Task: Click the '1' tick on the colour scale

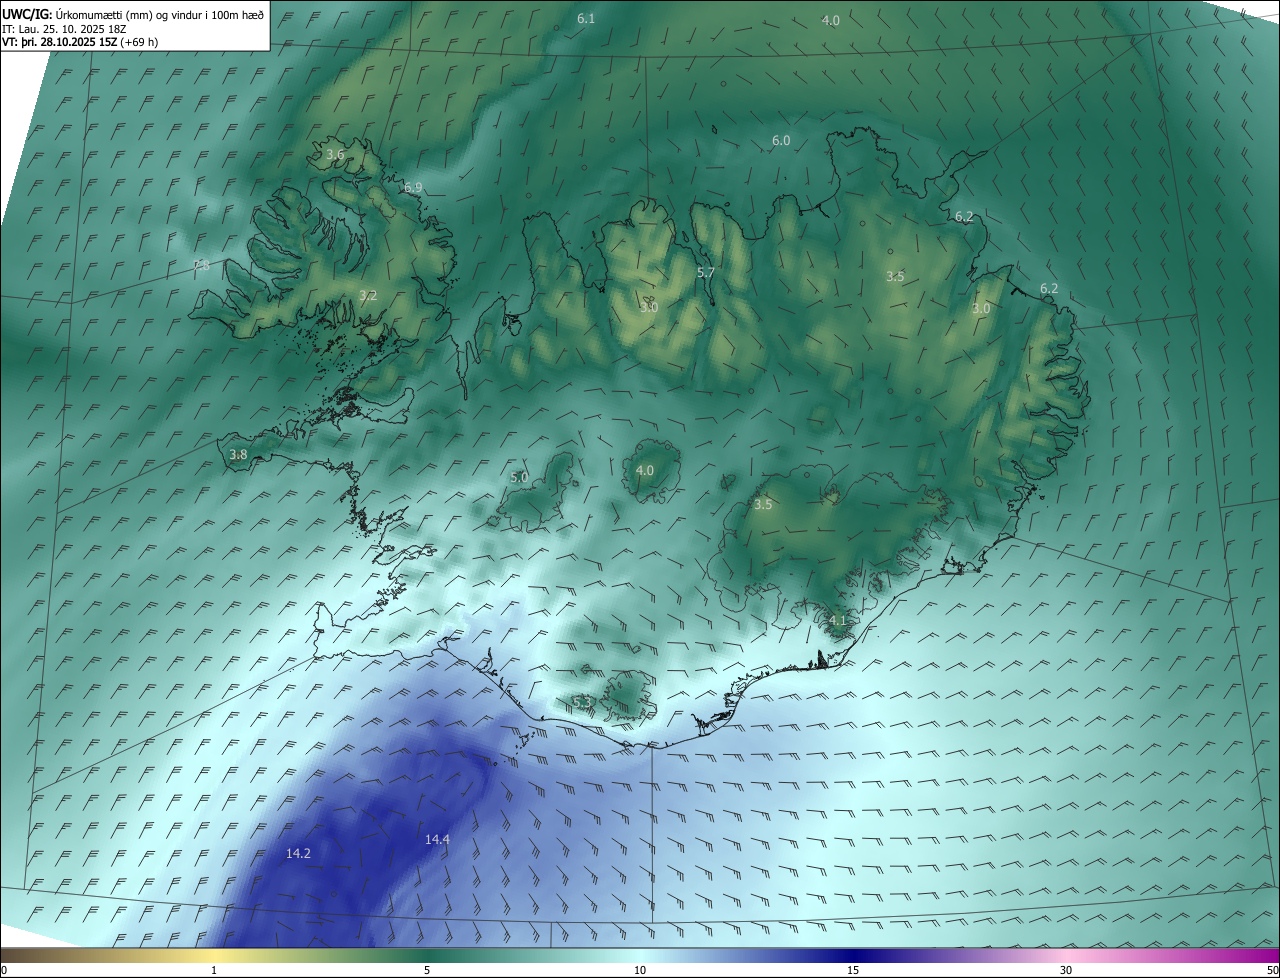Action: tap(214, 970)
